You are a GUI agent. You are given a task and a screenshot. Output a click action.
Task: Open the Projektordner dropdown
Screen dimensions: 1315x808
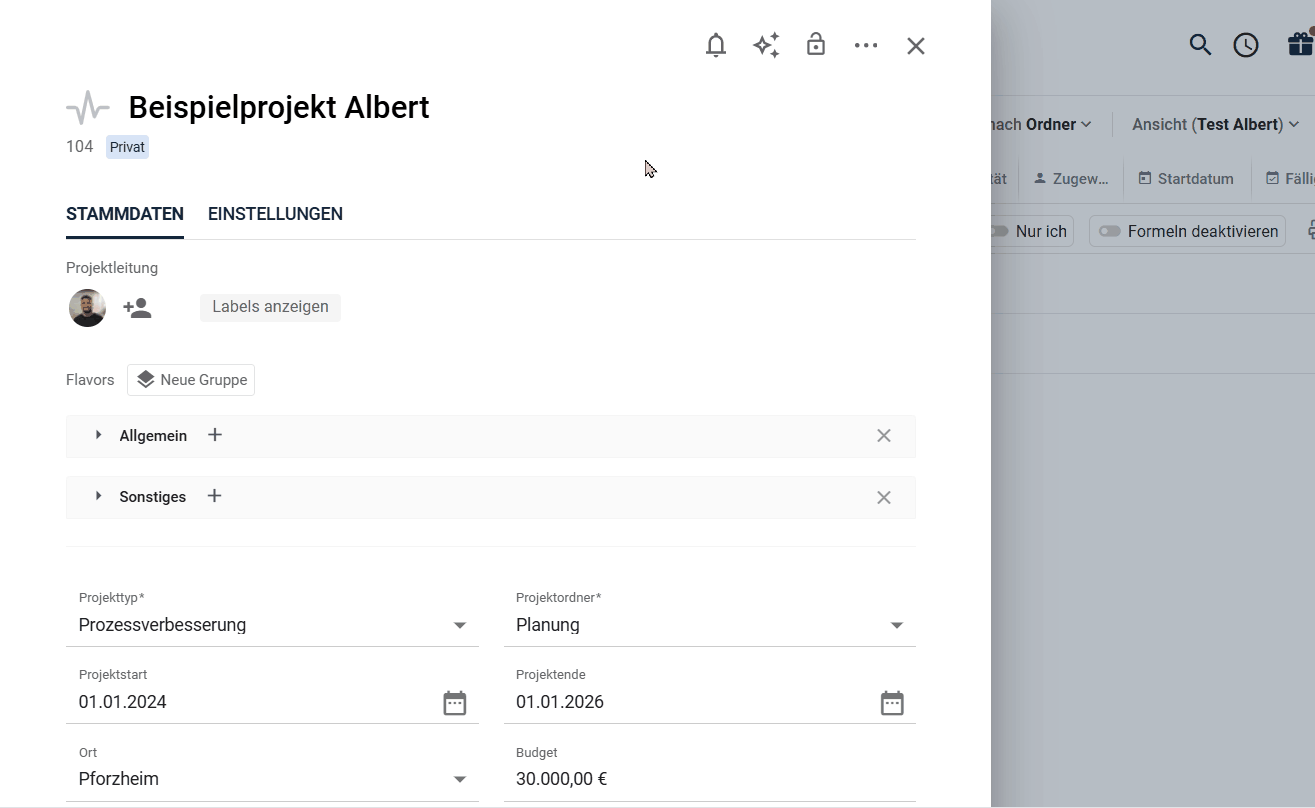897,626
